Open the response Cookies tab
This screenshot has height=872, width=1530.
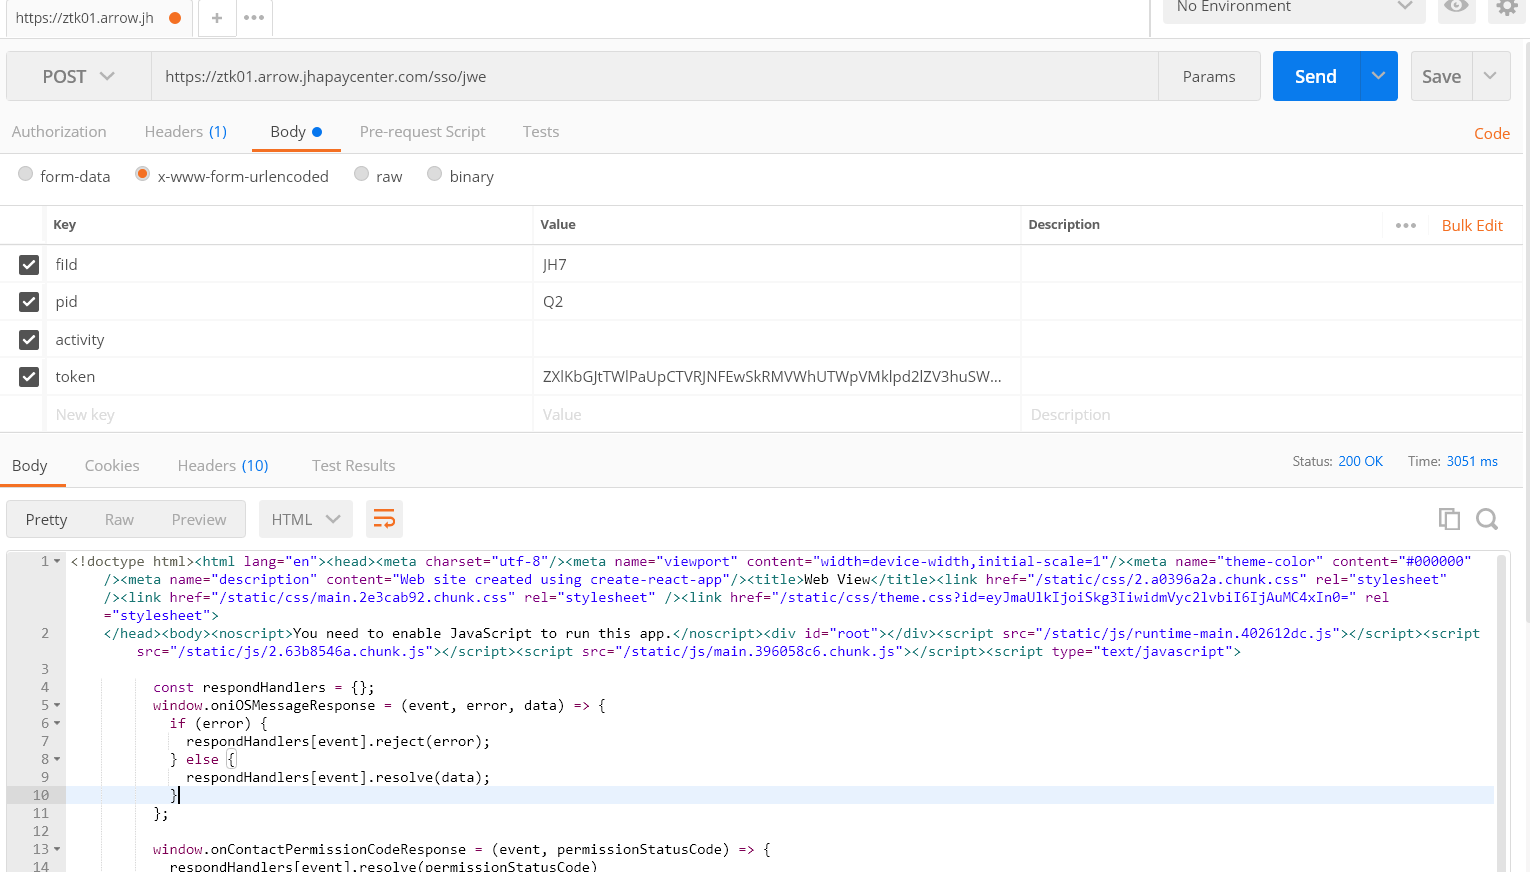pos(112,466)
